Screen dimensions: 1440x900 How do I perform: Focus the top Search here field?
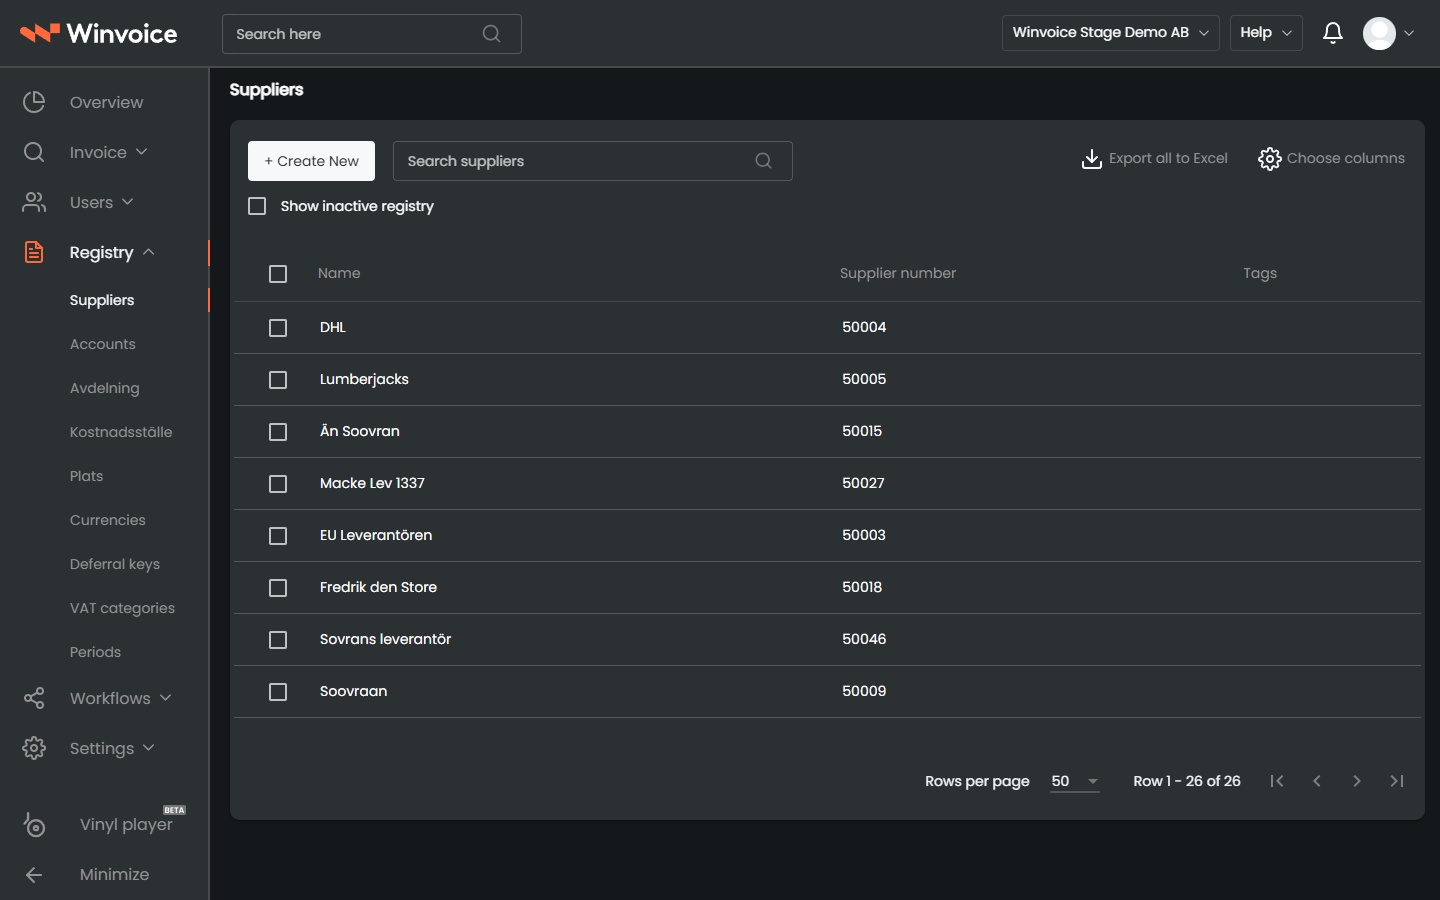point(371,34)
